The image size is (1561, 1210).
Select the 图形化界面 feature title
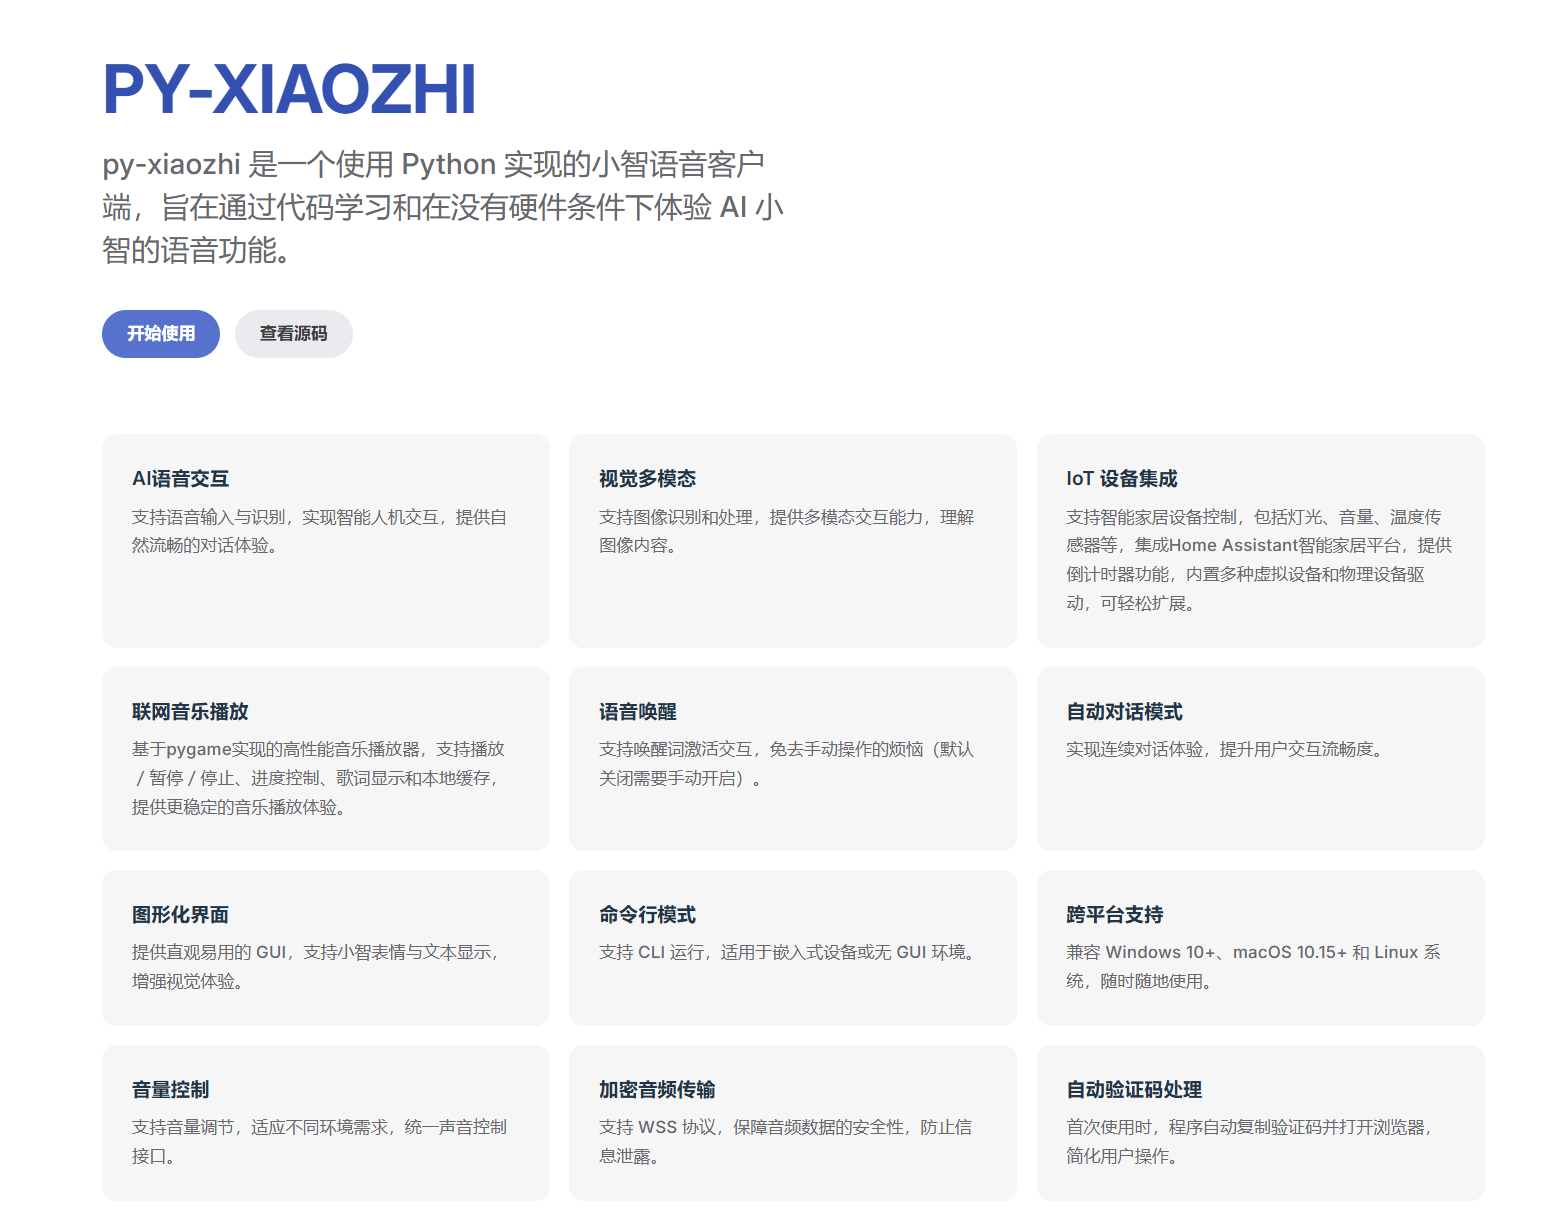coord(181,915)
